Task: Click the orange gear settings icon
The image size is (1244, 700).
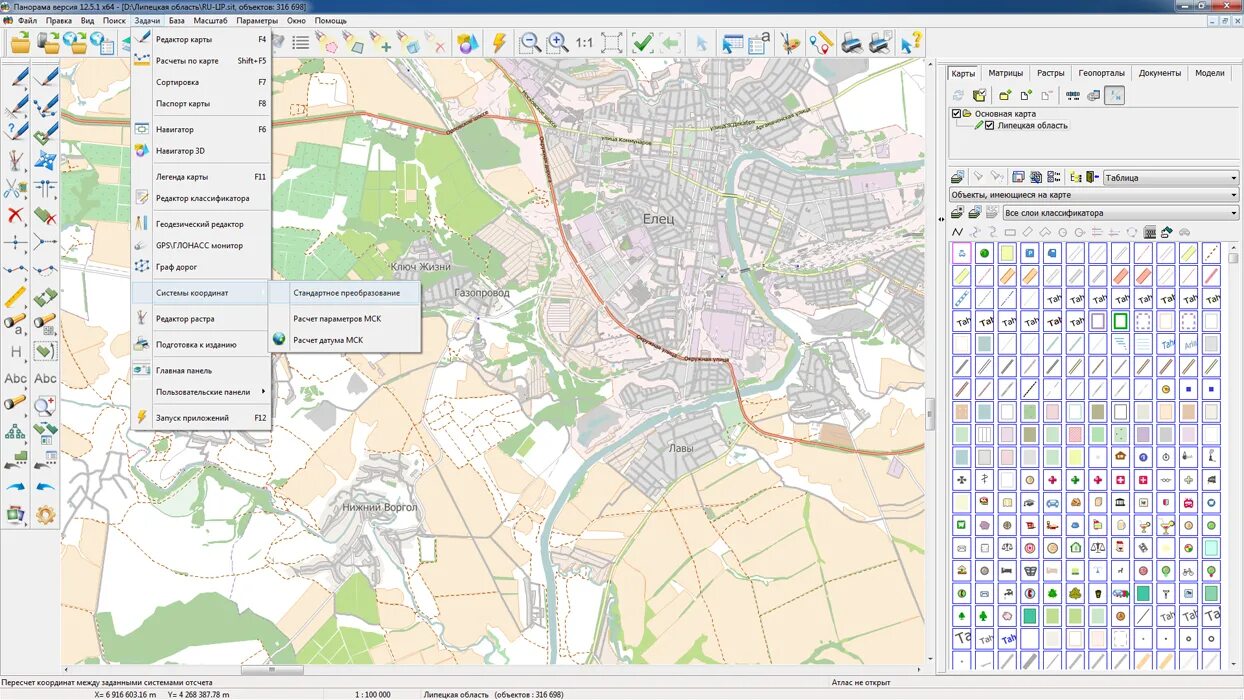Action: [45, 515]
